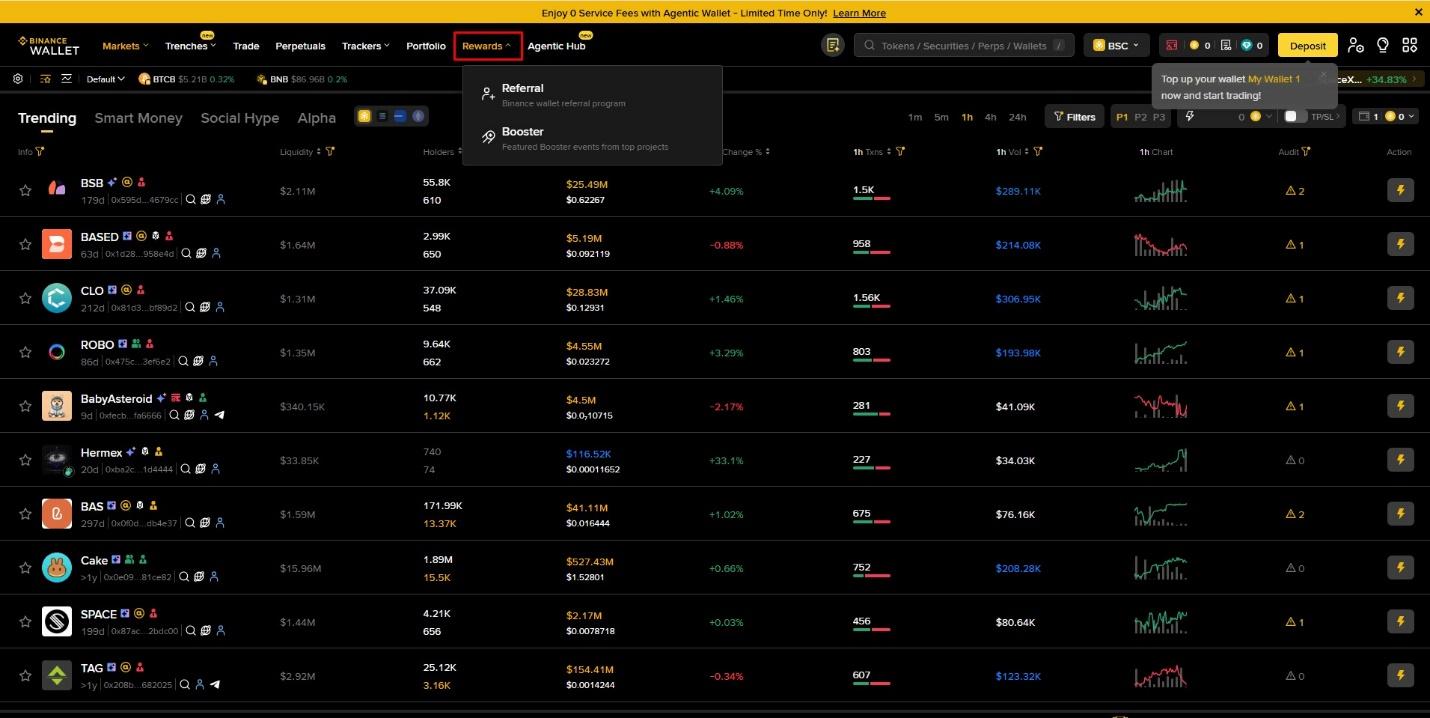This screenshot has height=718, width=1430.
Task: Open the Filters button
Action: click(1075, 117)
